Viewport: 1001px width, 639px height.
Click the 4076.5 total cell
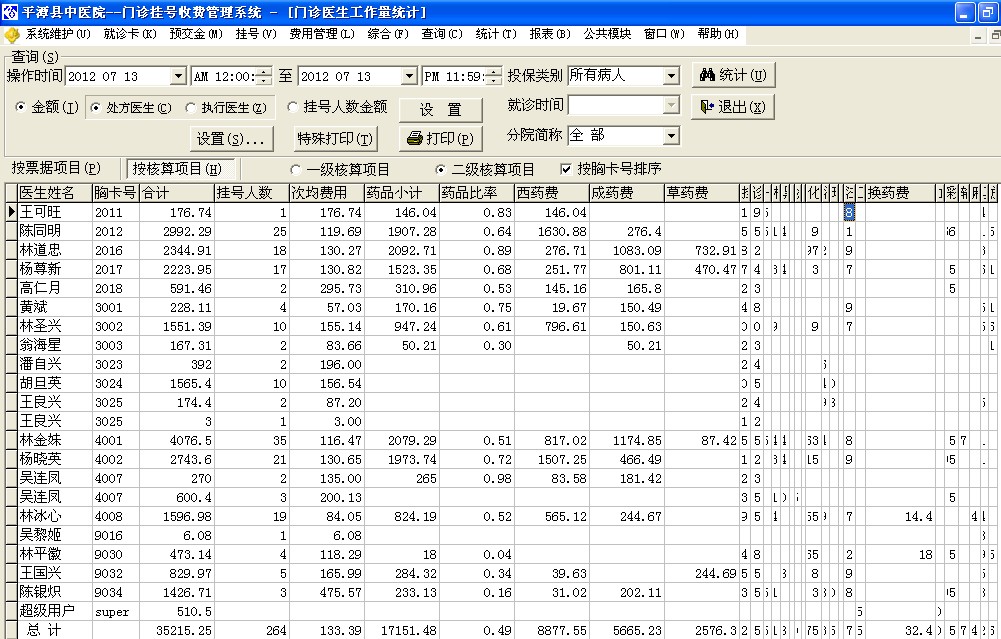point(177,440)
